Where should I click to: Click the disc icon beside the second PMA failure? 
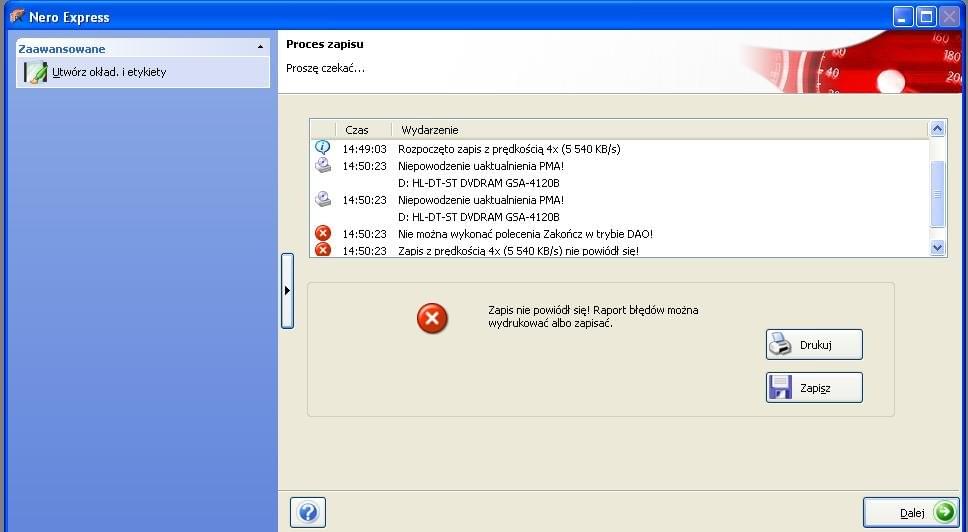323,199
